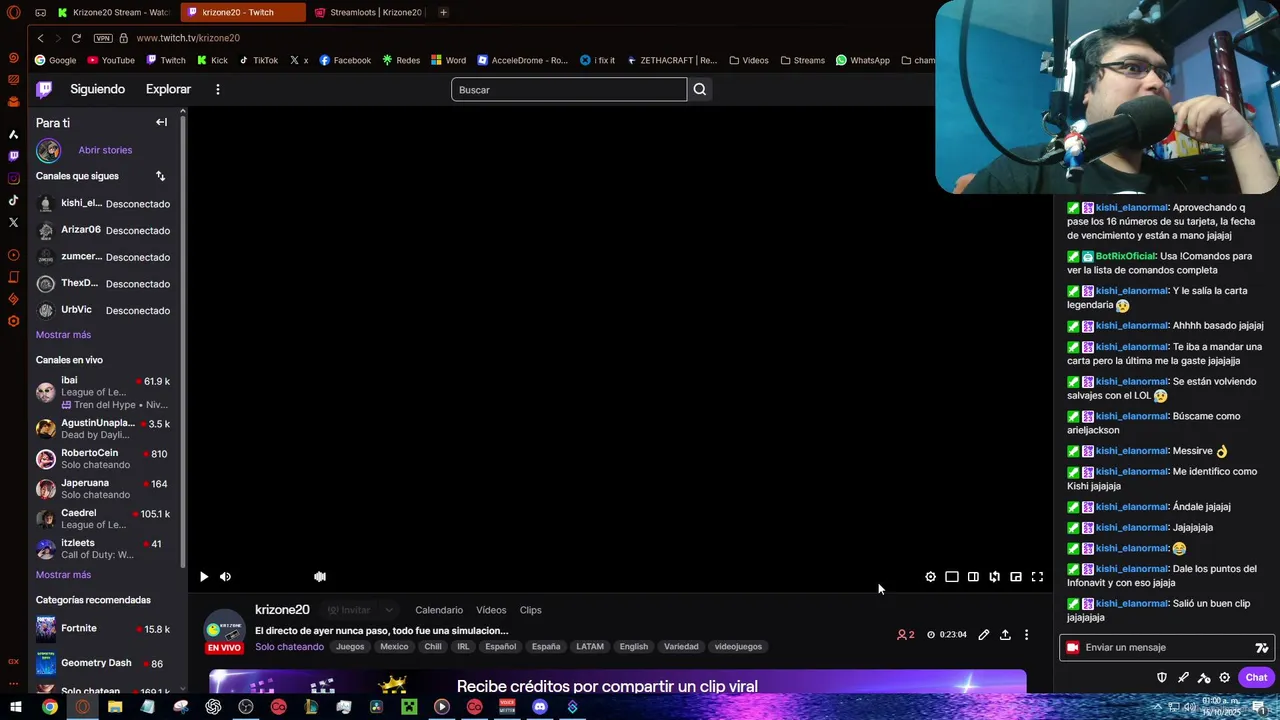Screen dimensions: 1280x720
Task: Open the chat shield mod icon
Action: [x=1162, y=678]
